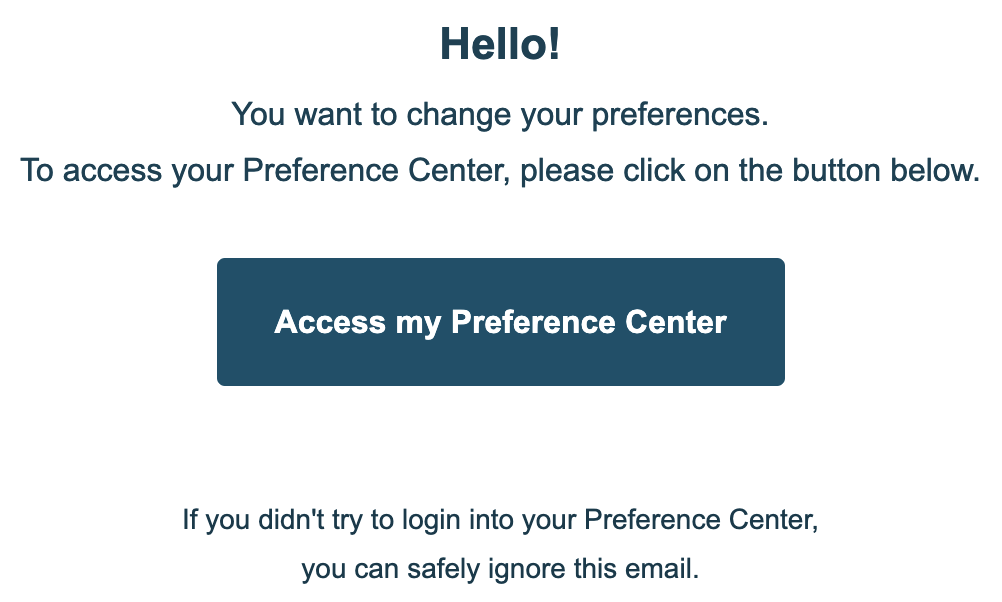Click the Access my Preference Center button
The width and height of the screenshot is (1002, 602).
tap(500, 322)
